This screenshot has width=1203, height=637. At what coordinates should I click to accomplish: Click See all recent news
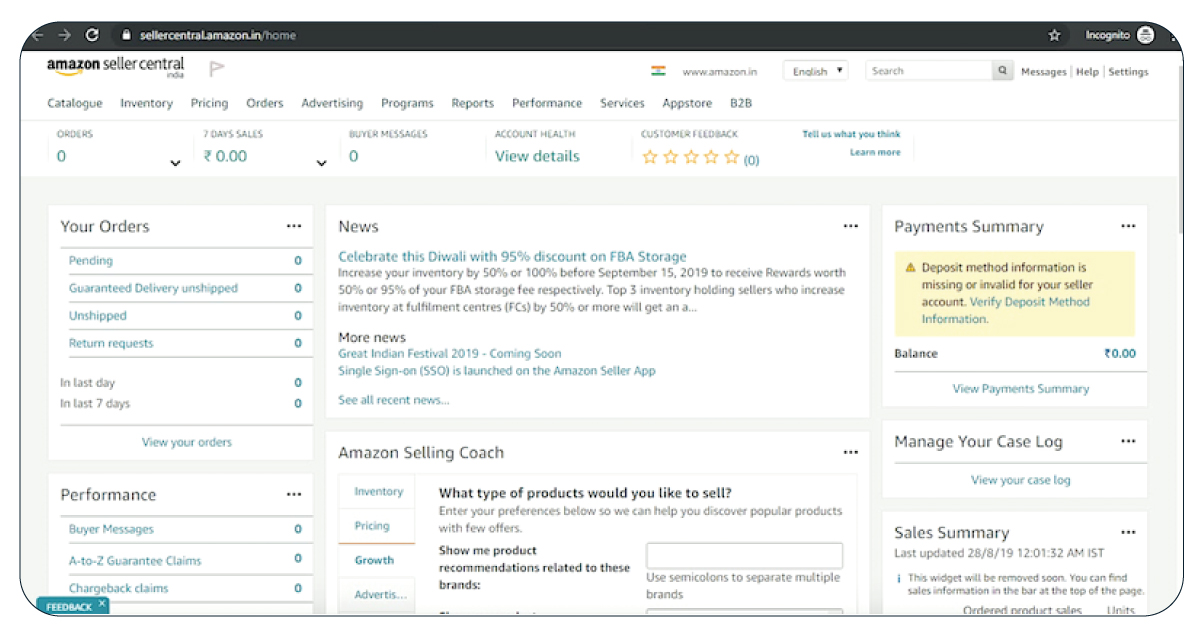(394, 400)
